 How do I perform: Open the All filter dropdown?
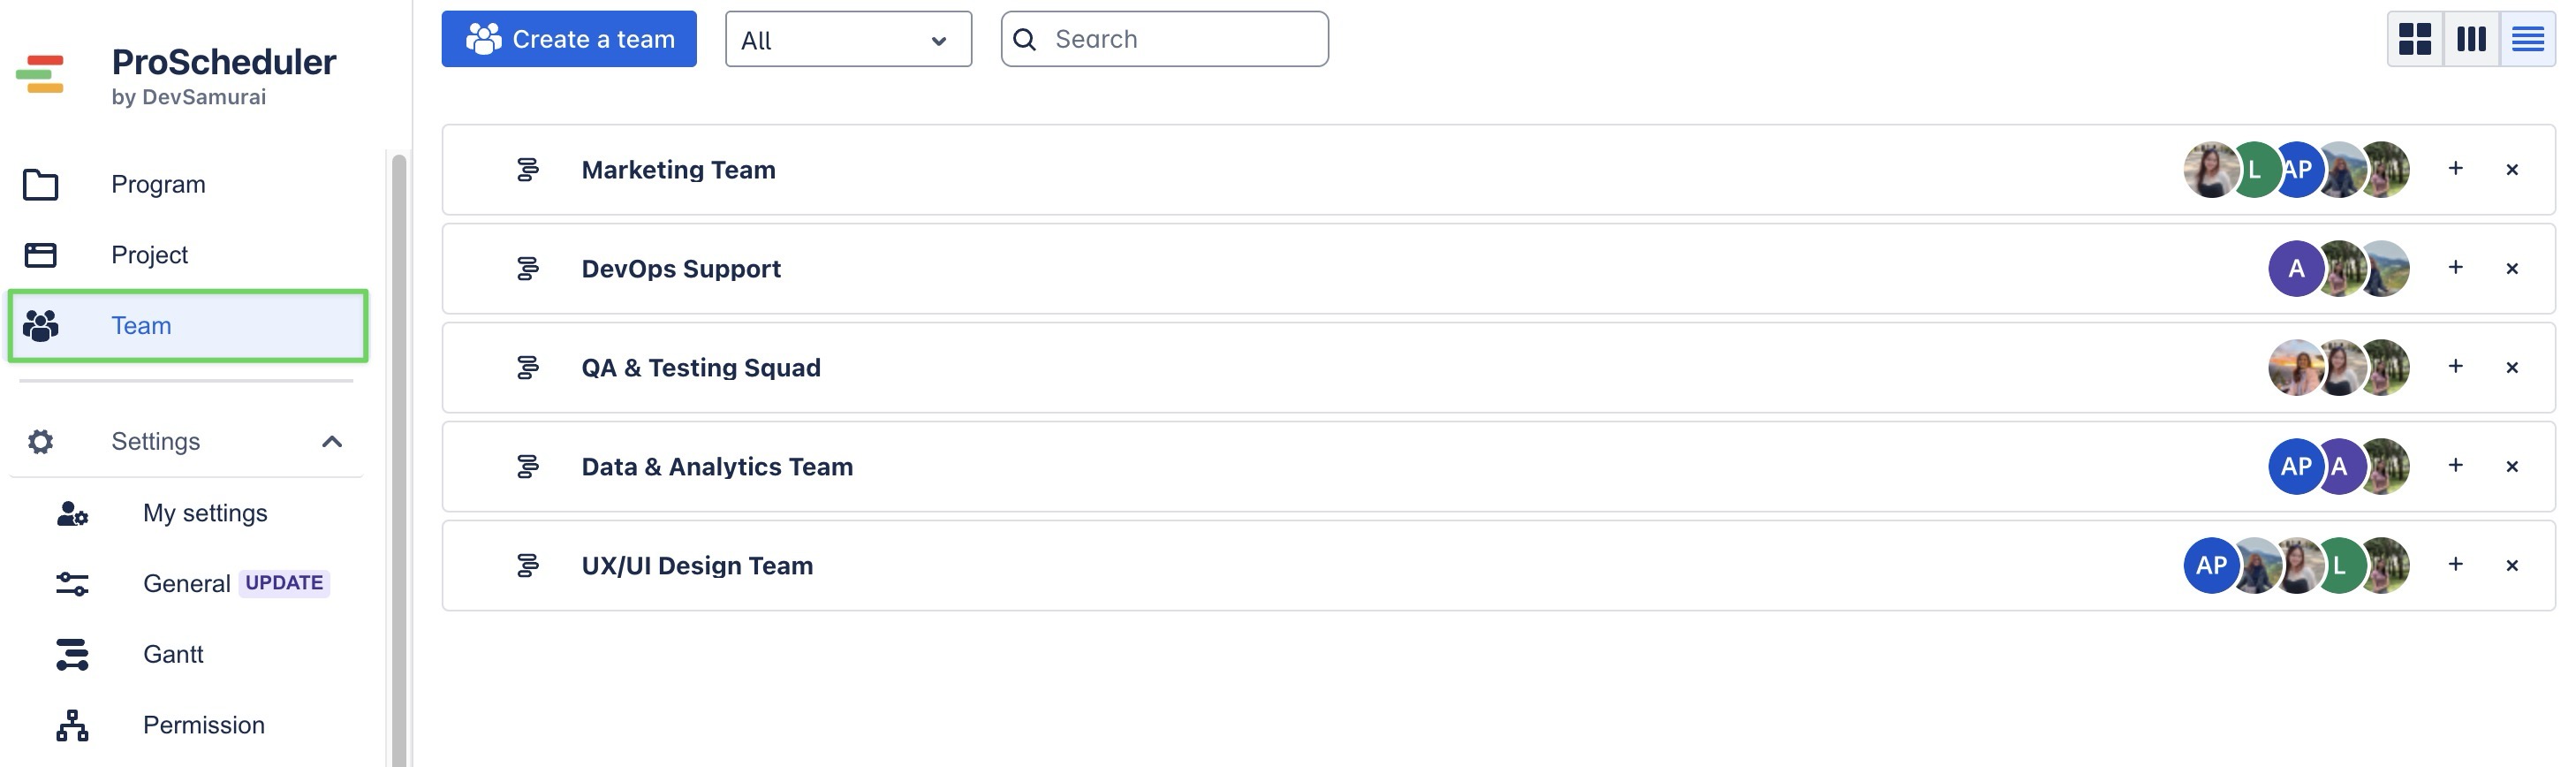click(x=847, y=40)
